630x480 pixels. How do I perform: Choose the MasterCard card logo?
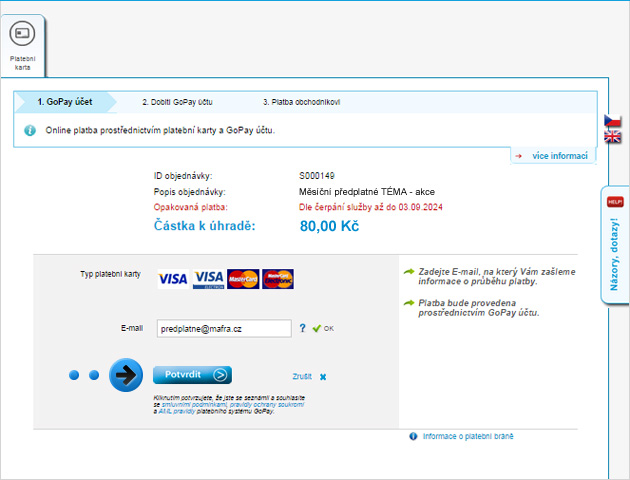point(243,279)
